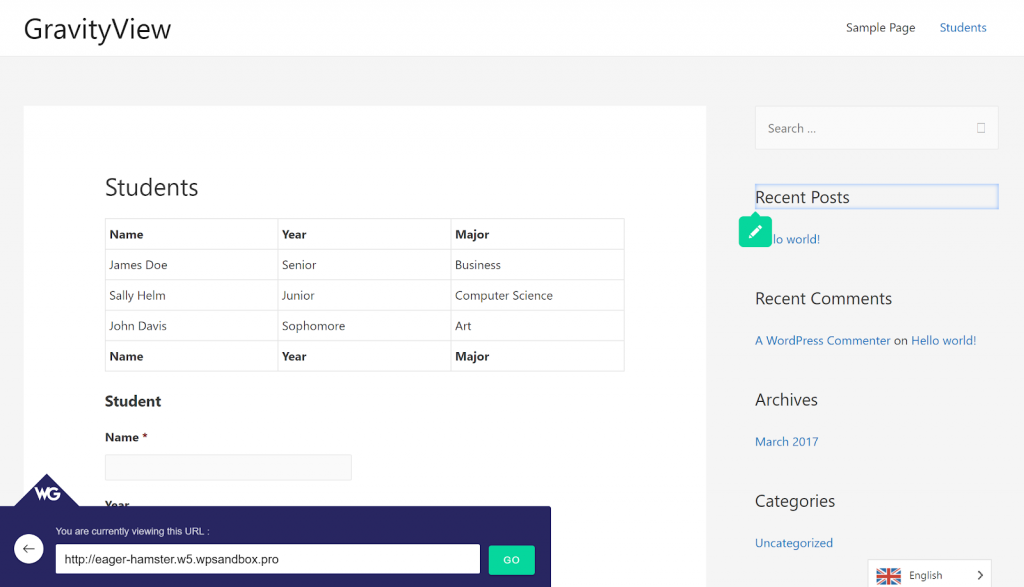
Task: Click the Name footer cell of table
Action: click(x=191, y=356)
